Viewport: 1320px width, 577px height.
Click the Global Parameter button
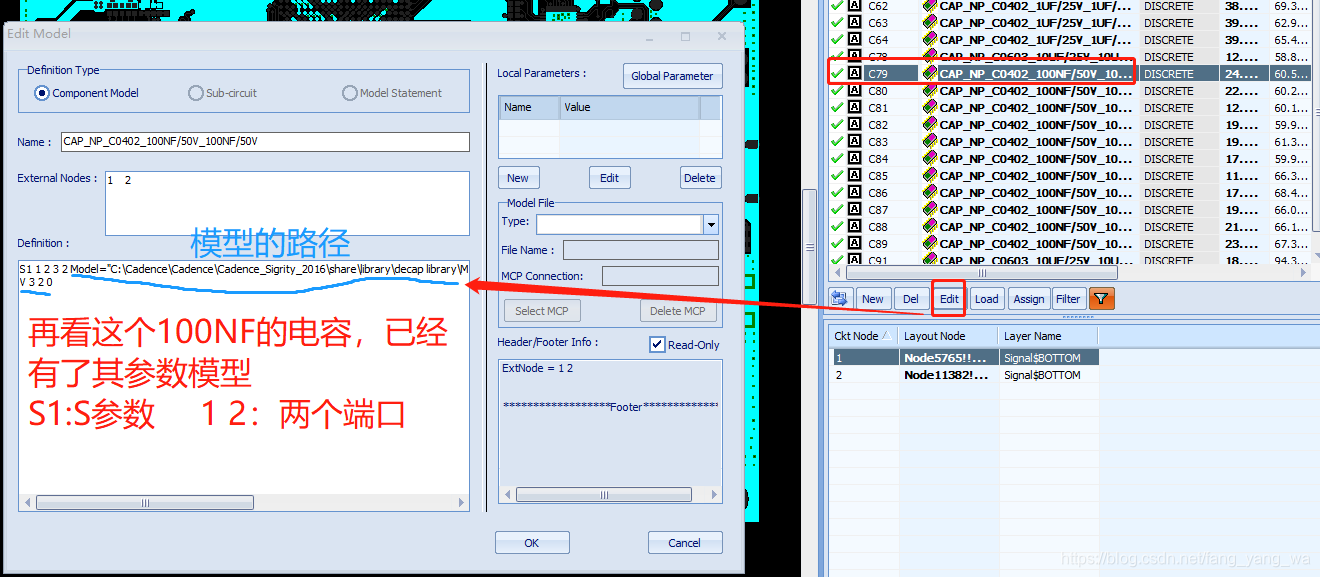point(672,76)
